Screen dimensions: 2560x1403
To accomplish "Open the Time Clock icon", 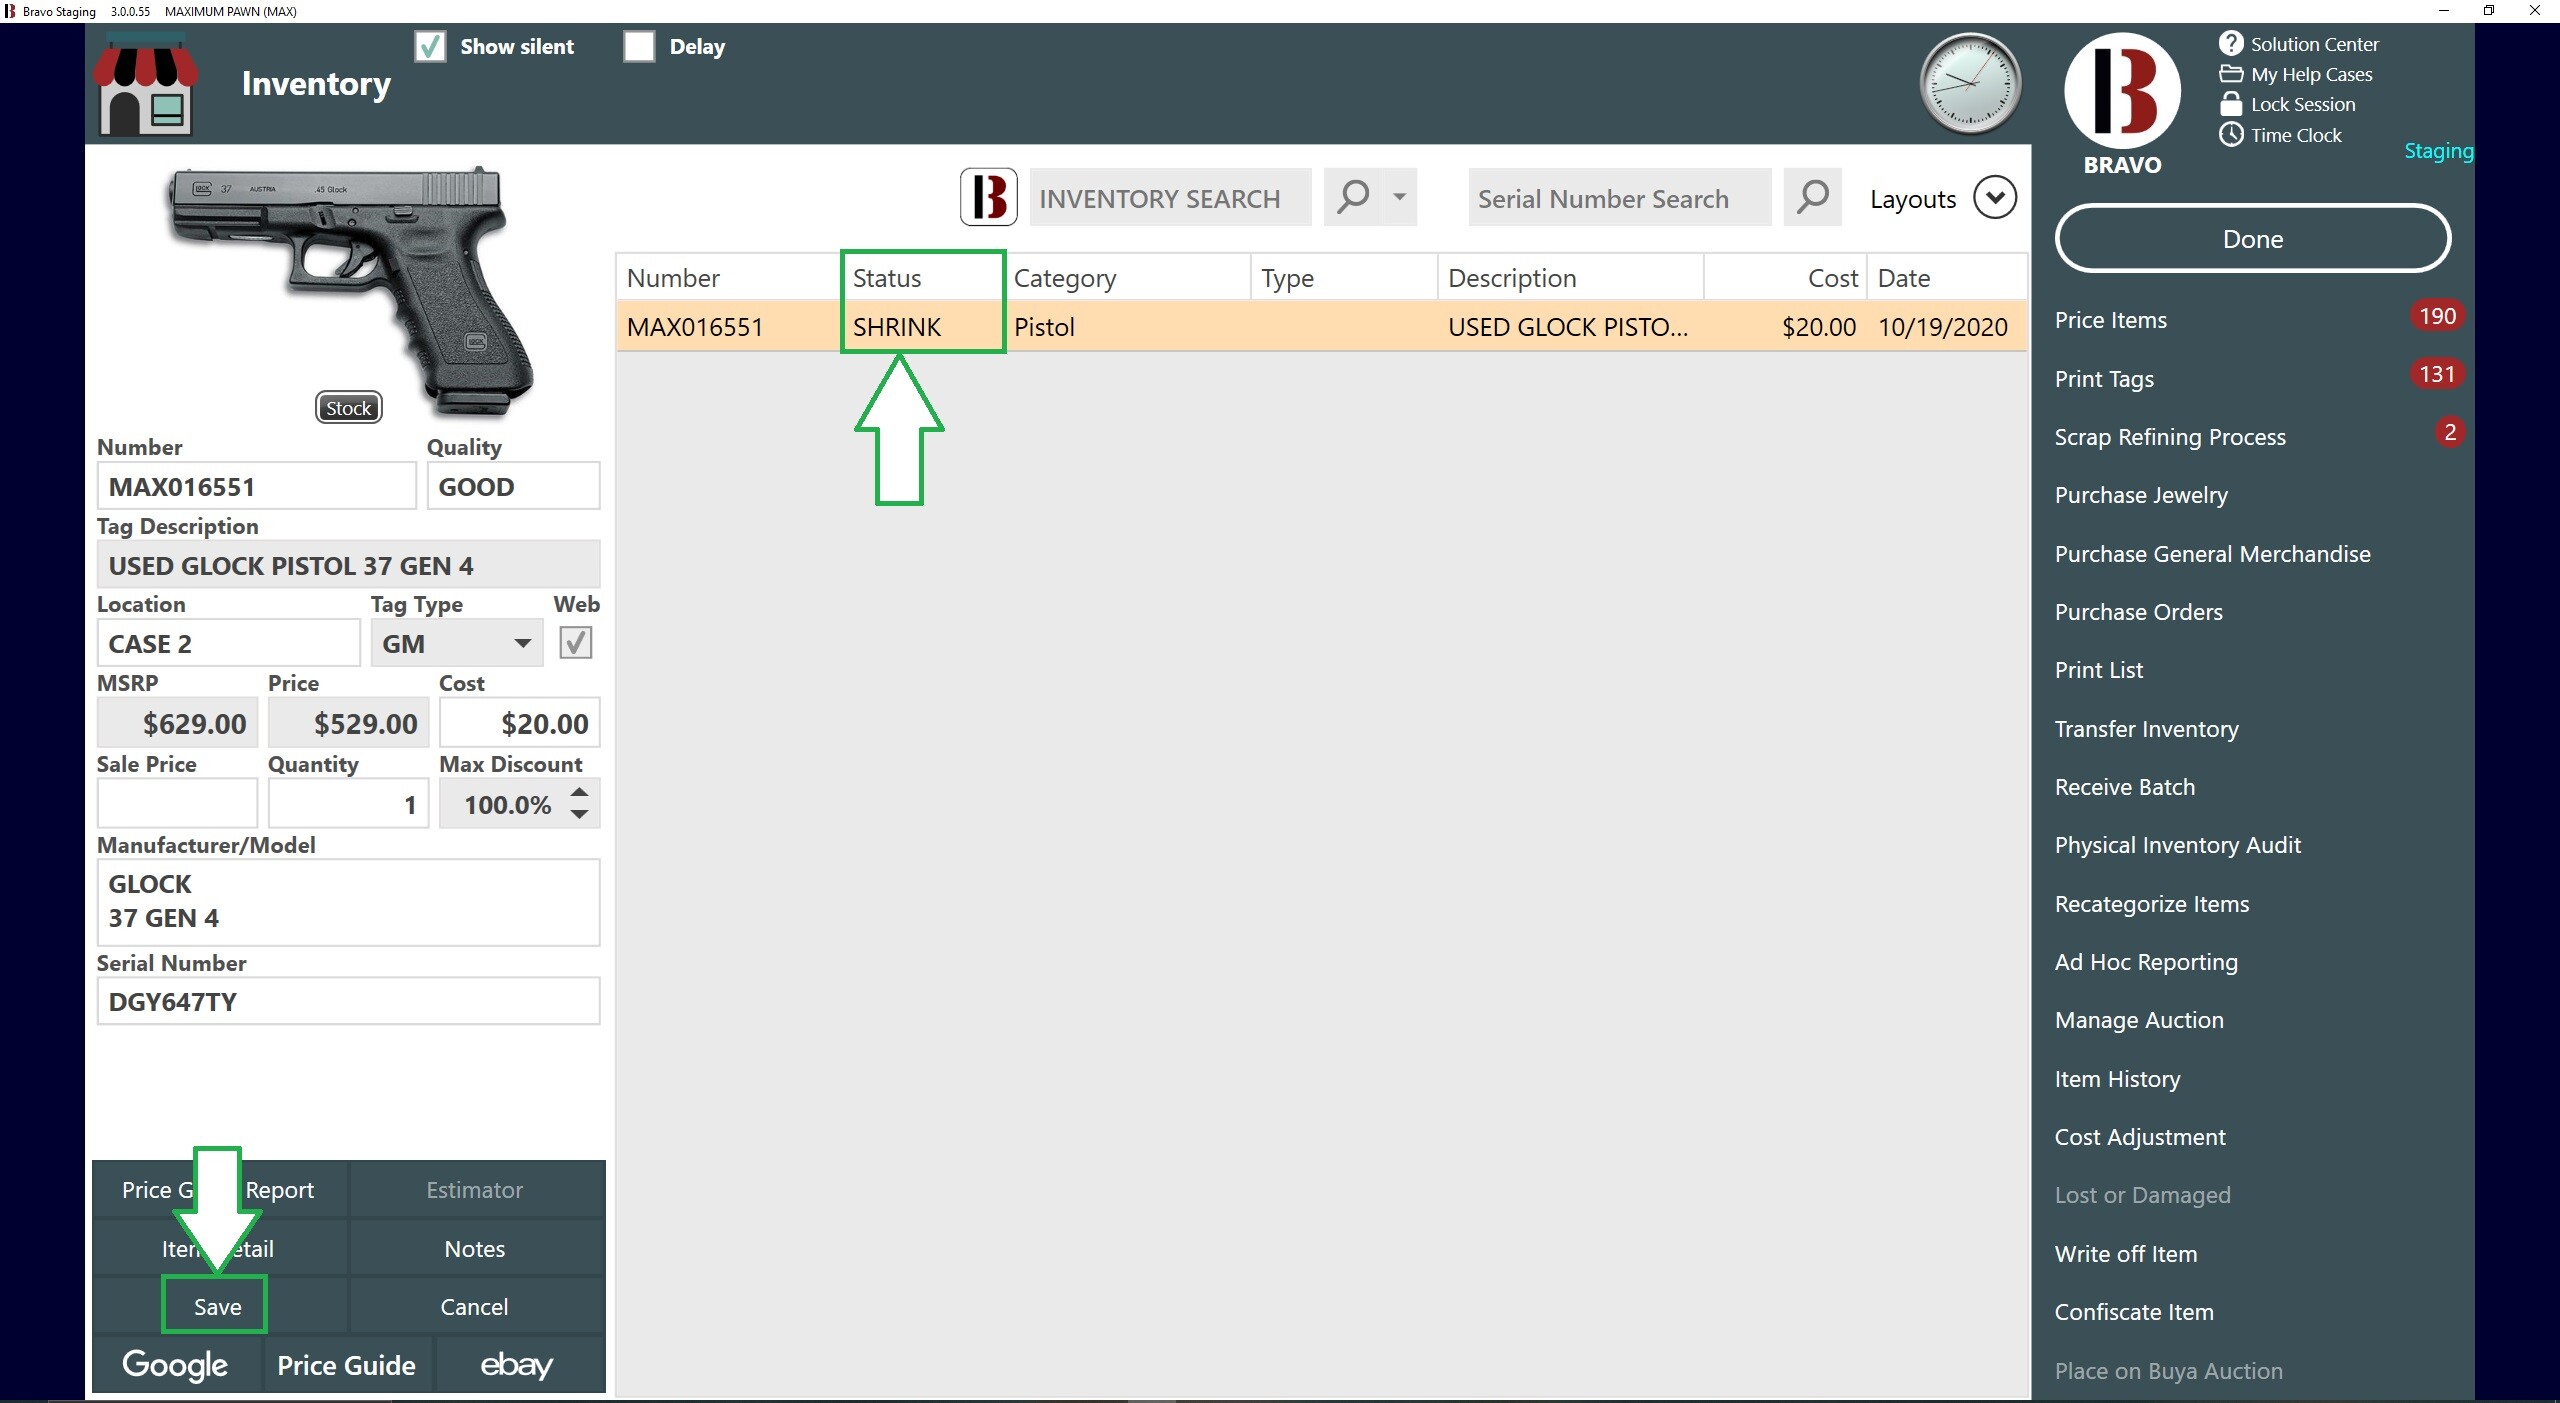I will pos(2230,134).
